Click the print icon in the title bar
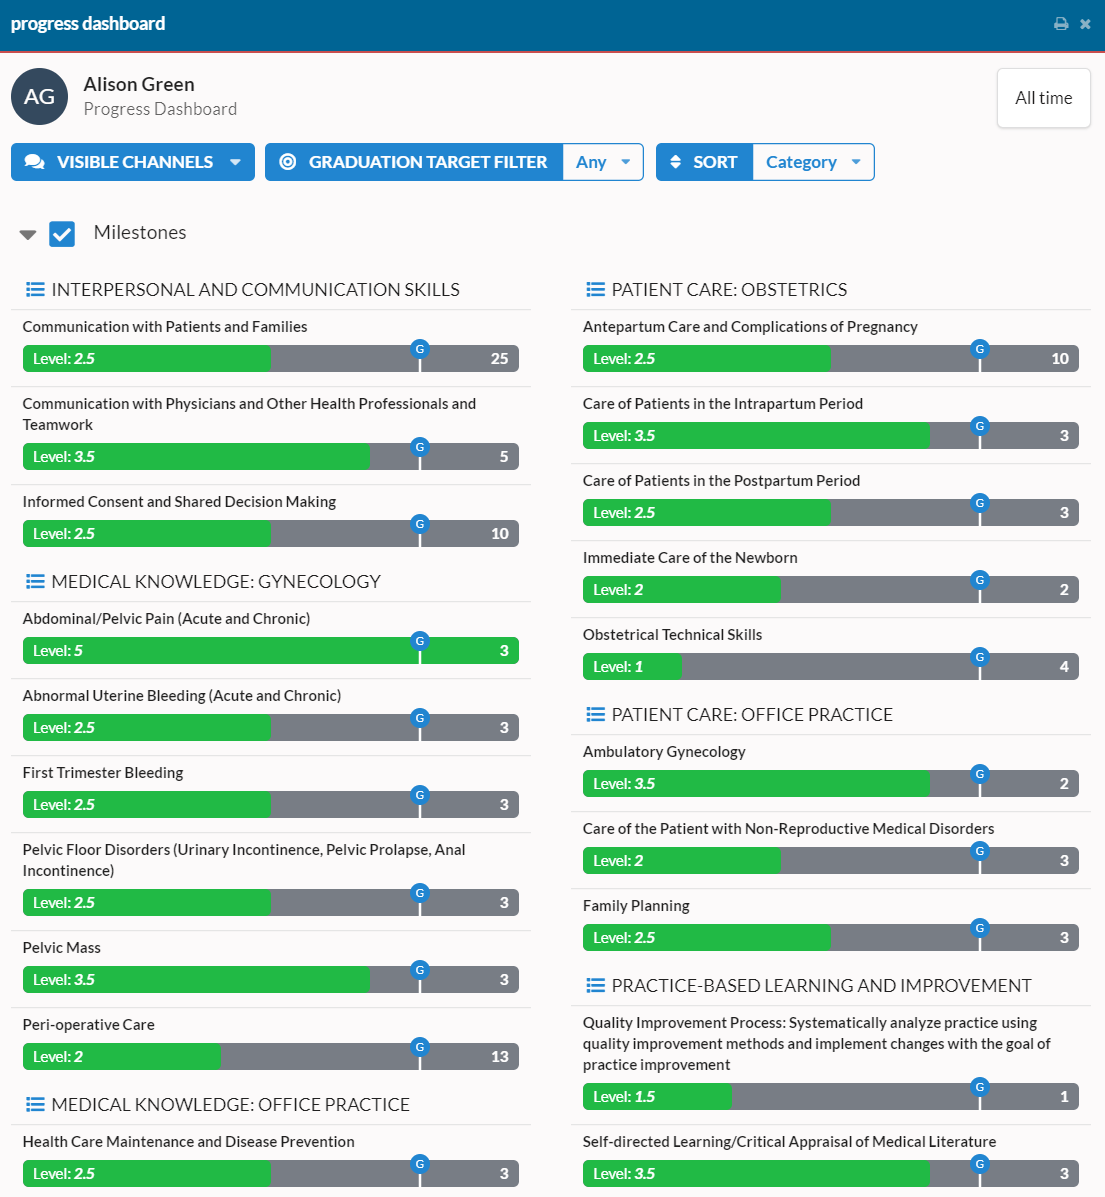Image resolution: width=1105 pixels, height=1197 pixels. click(1061, 23)
